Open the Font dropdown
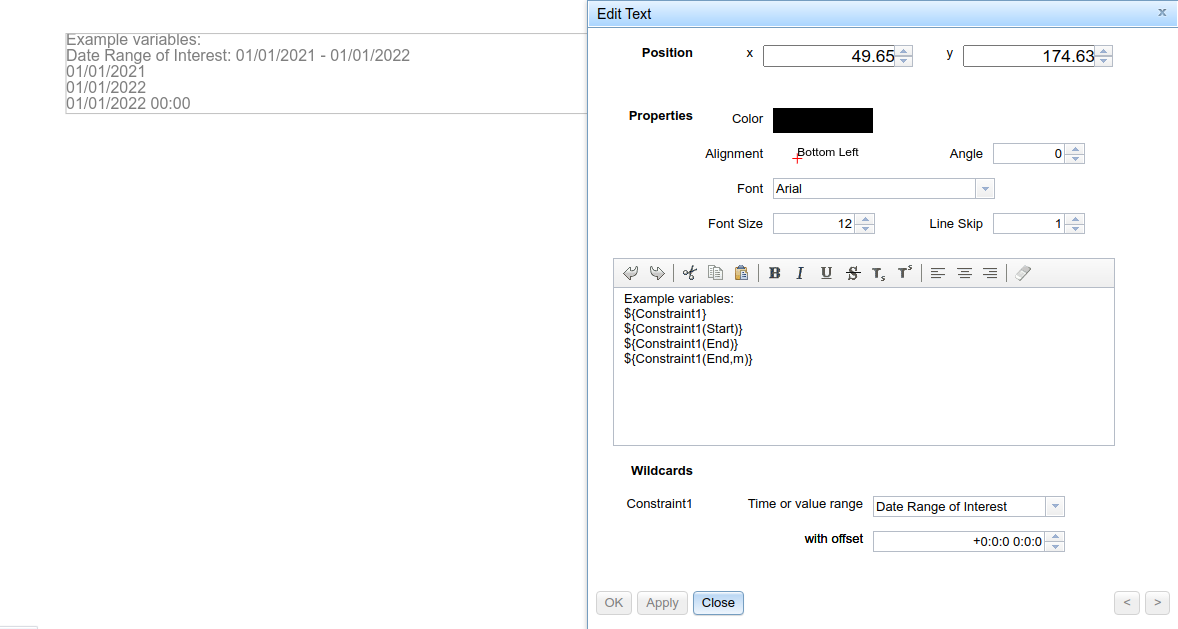The image size is (1178, 629). 985,188
